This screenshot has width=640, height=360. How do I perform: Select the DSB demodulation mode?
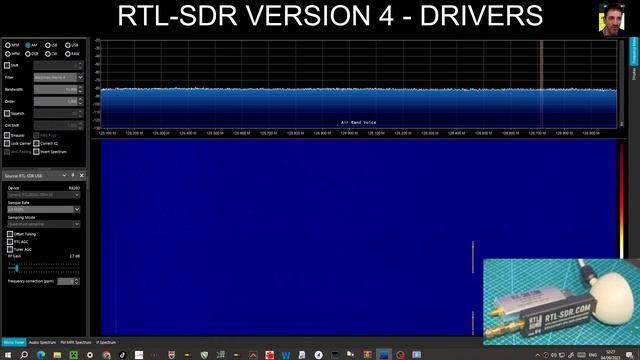tap(28, 53)
